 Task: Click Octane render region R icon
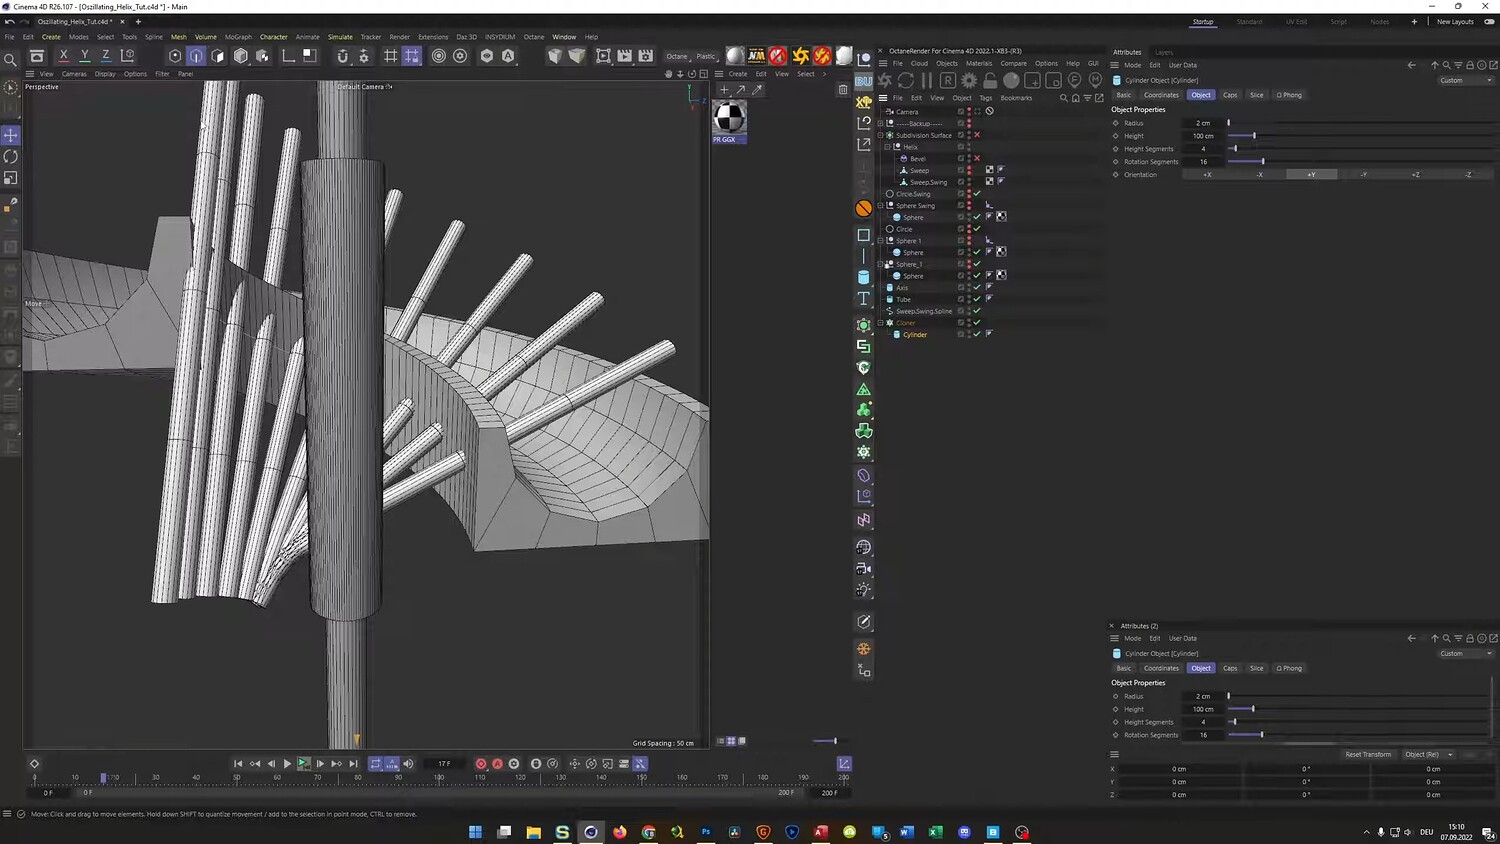point(948,80)
